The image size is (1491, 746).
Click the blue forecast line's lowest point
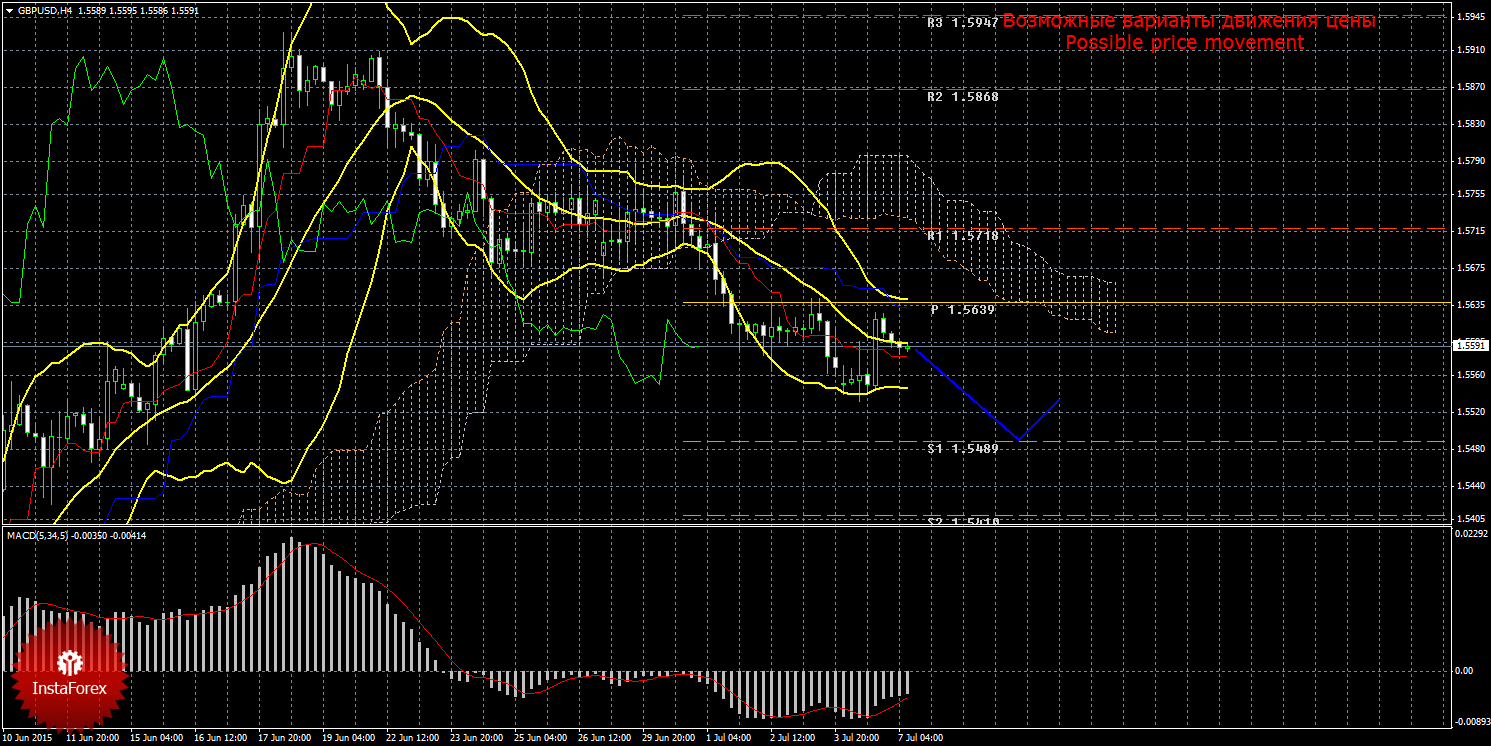(1018, 439)
